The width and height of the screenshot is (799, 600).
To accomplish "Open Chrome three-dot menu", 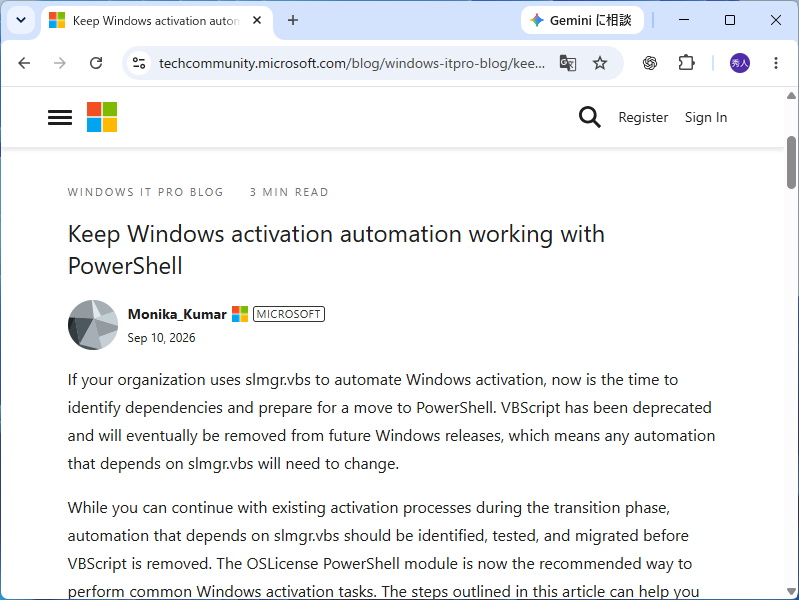I will [x=776, y=63].
